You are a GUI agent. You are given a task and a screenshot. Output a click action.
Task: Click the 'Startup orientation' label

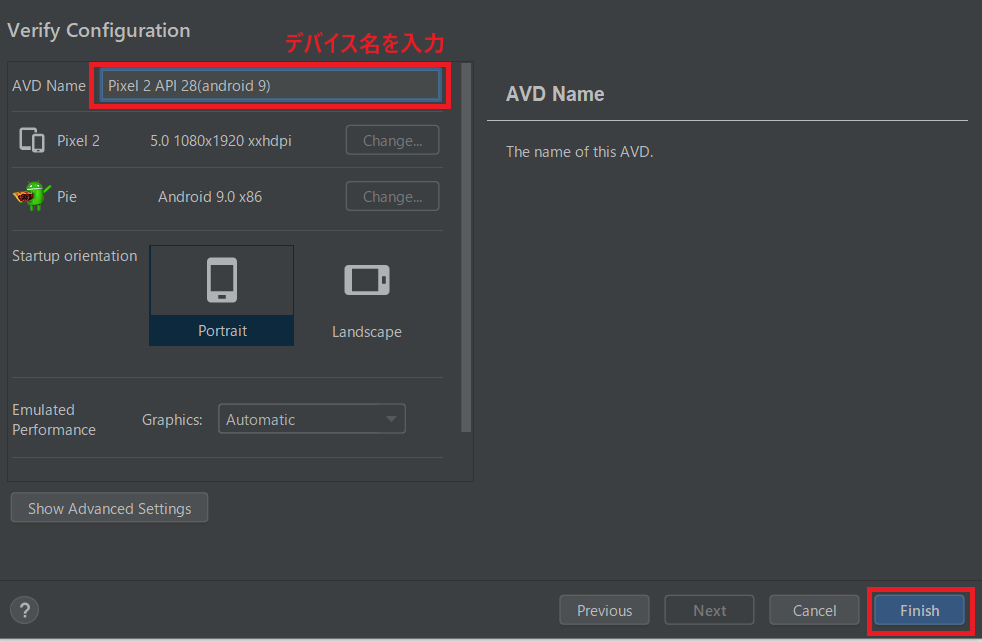click(x=75, y=256)
